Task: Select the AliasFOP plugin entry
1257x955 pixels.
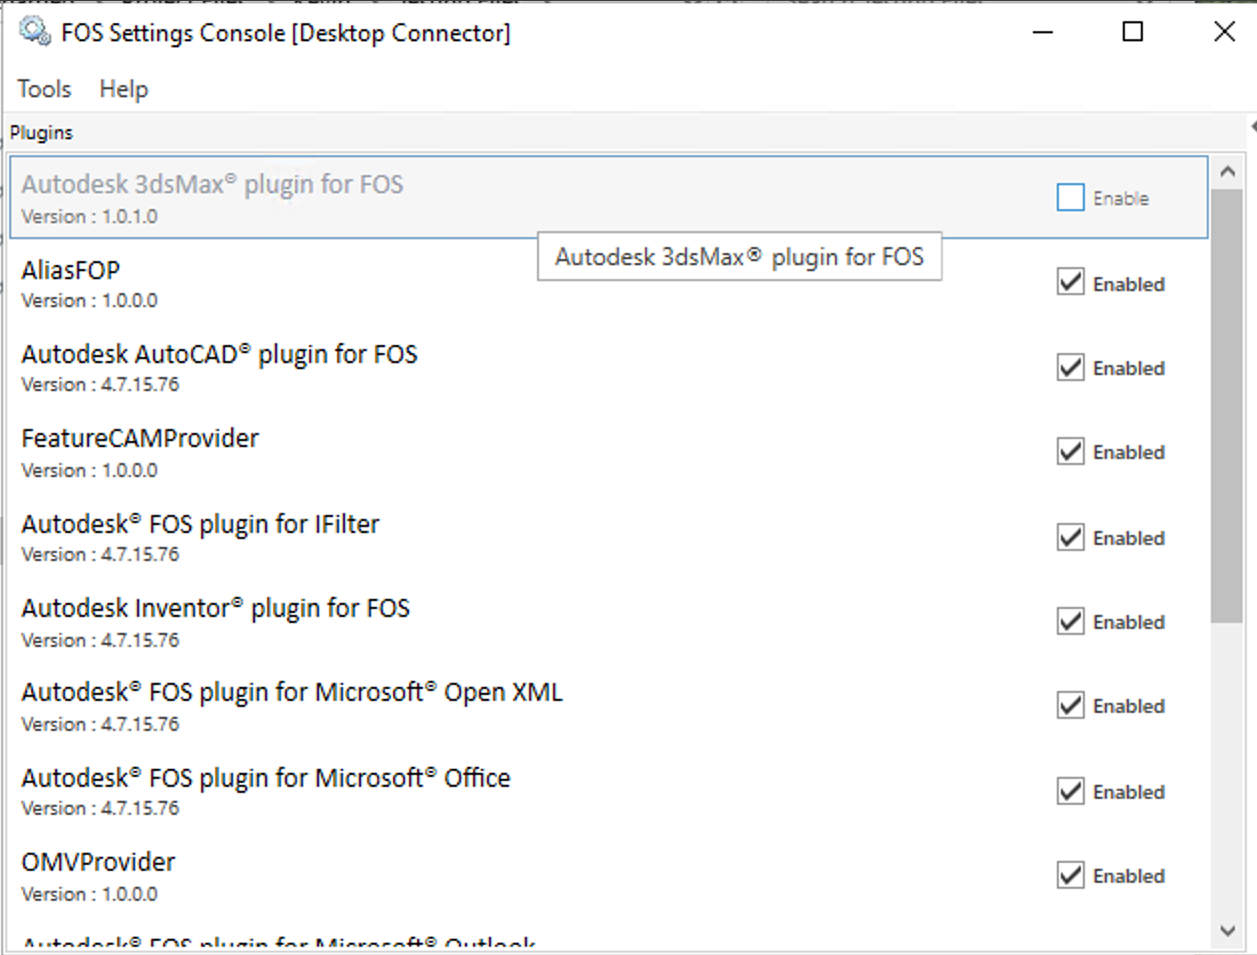Action: (300, 282)
